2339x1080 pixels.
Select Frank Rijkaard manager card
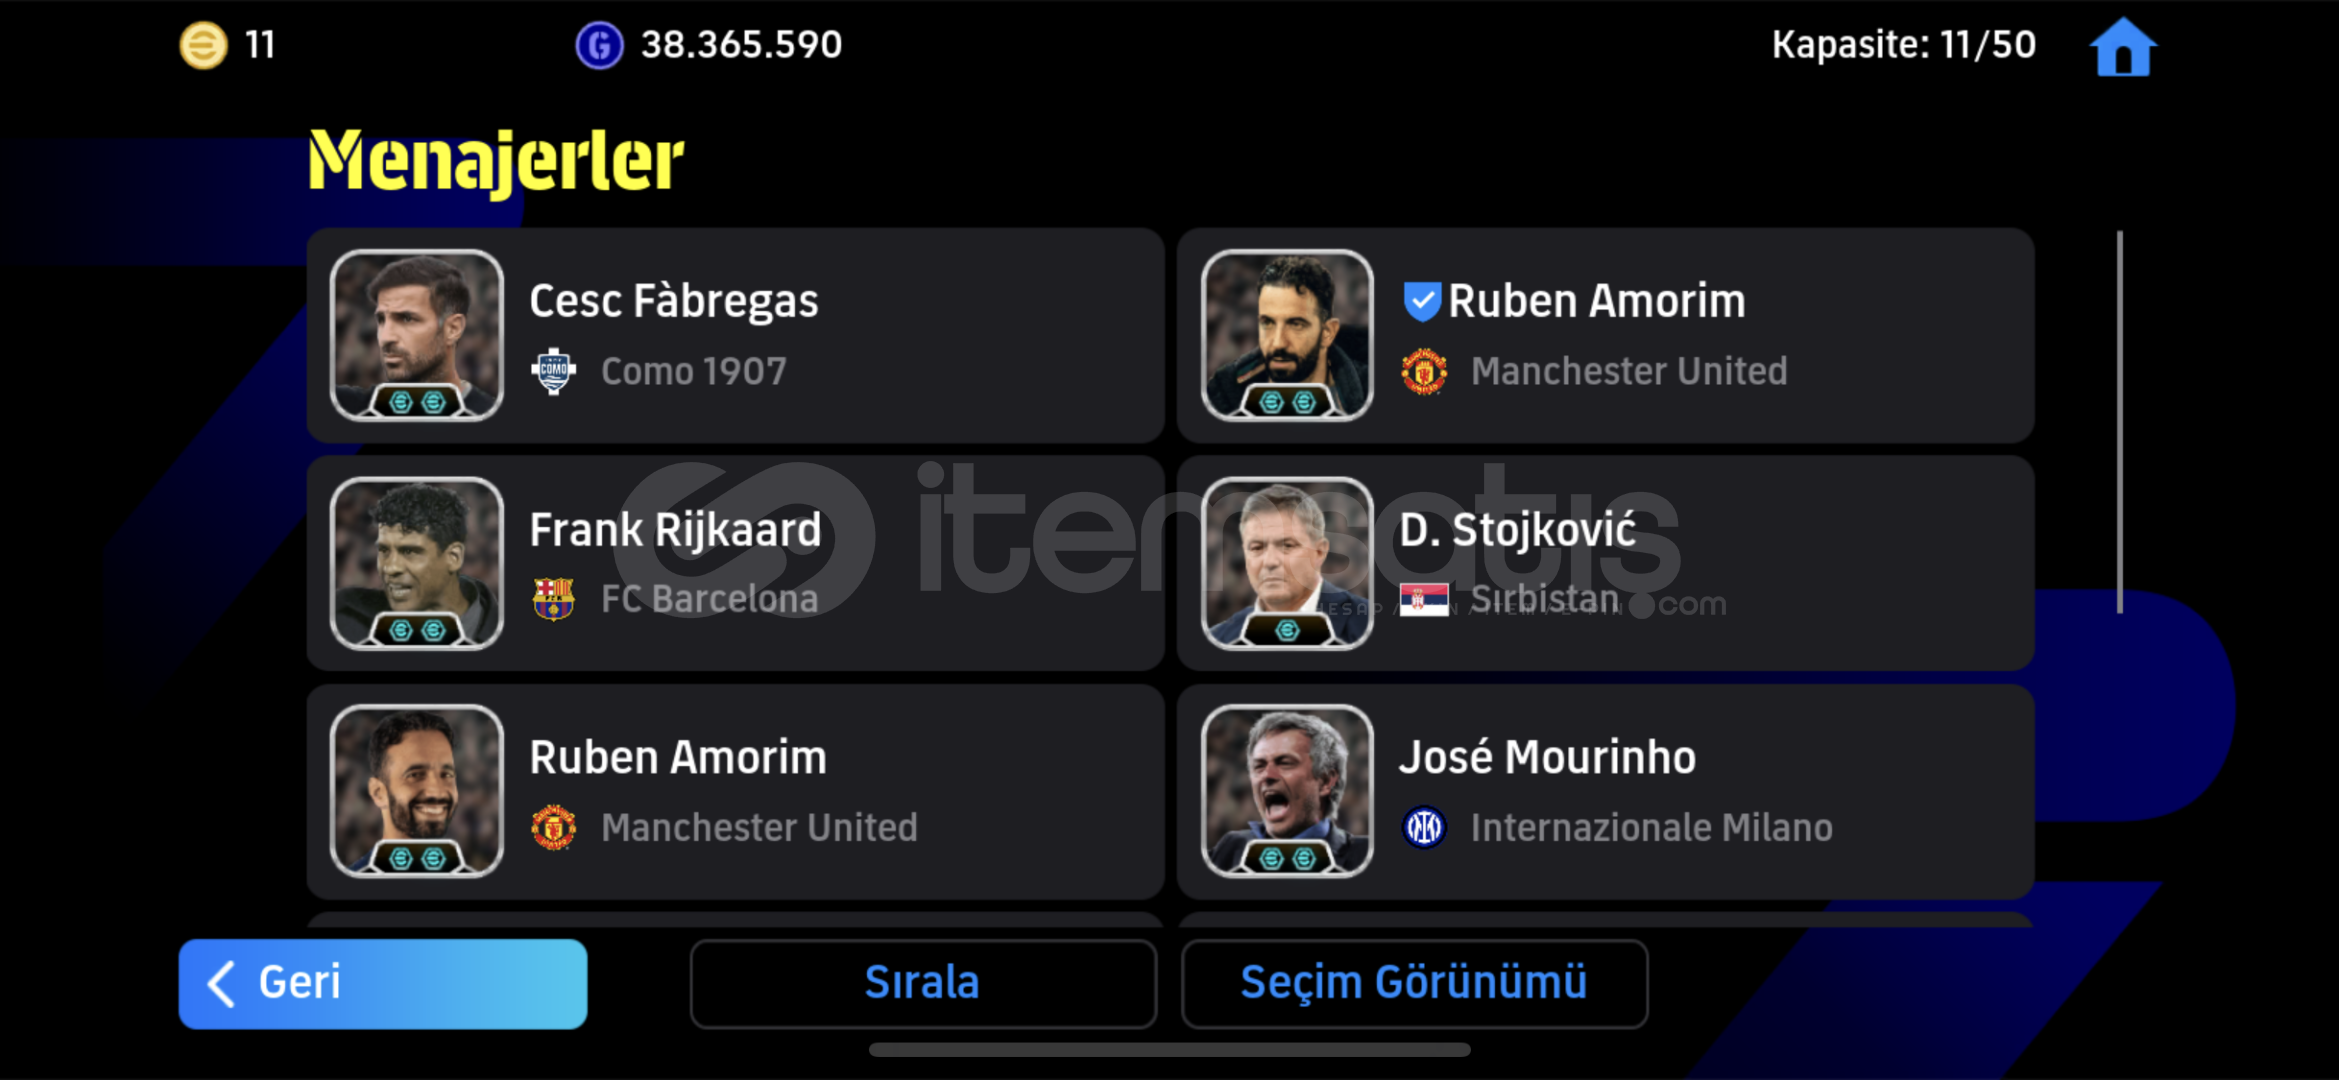pyautogui.click(x=736, y=563)
